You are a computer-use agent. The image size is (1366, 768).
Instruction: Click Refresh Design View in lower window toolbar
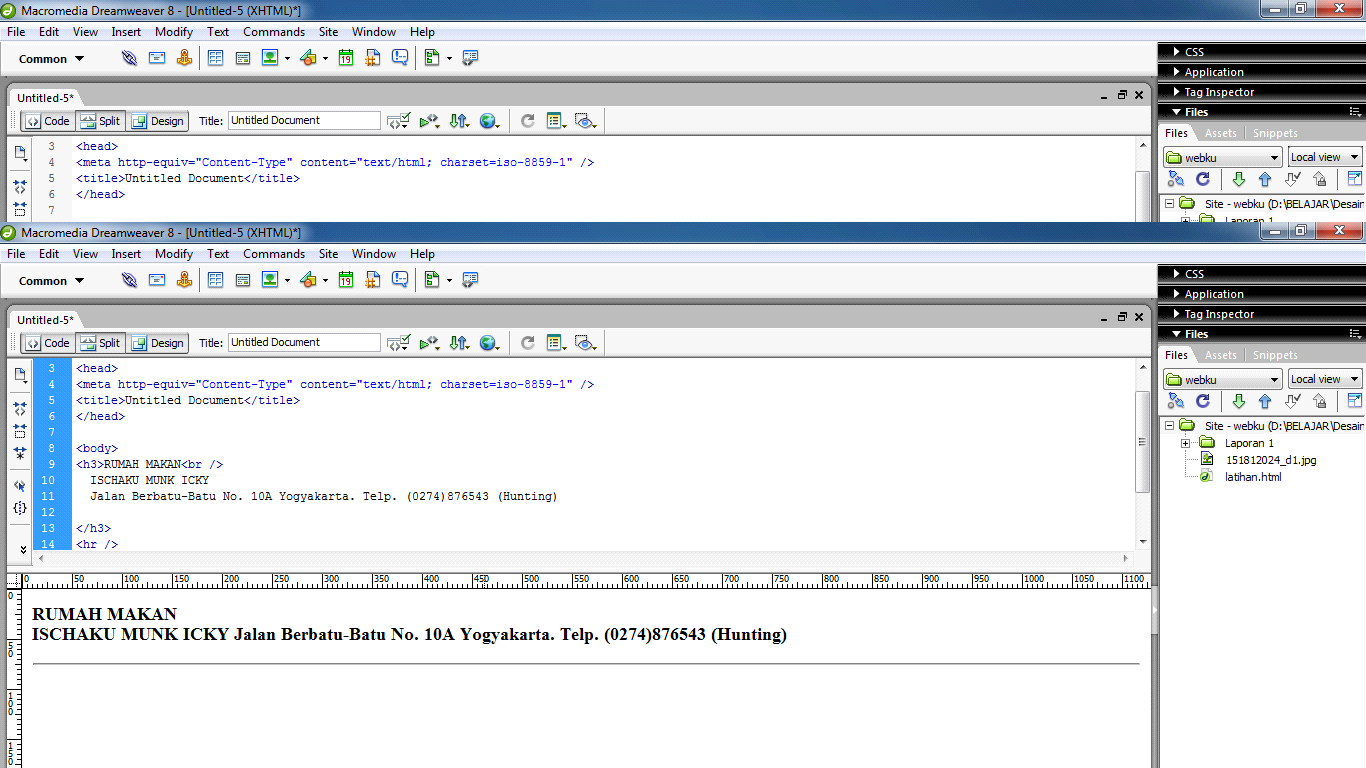(528, 343)
